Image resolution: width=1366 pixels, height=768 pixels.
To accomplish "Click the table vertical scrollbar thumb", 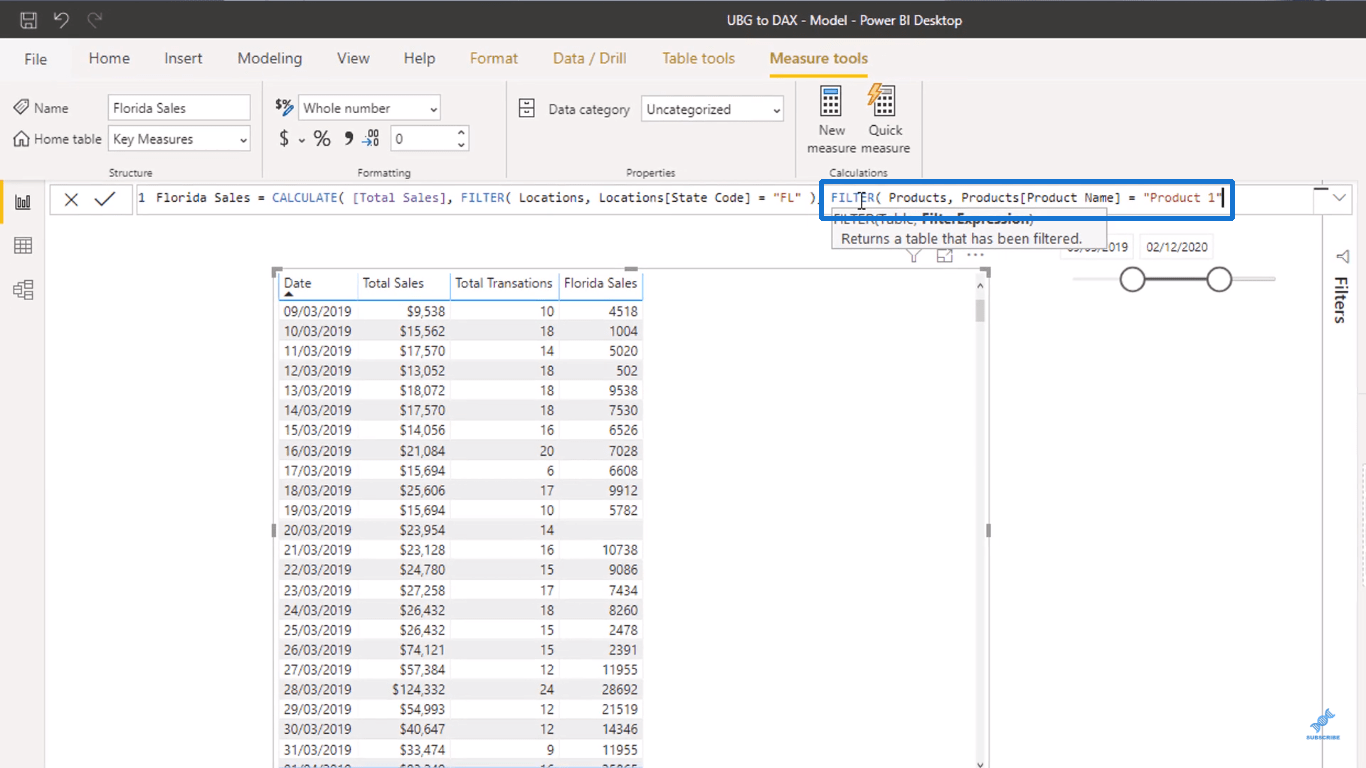I will pyautogui.click(x=980, y=310).
